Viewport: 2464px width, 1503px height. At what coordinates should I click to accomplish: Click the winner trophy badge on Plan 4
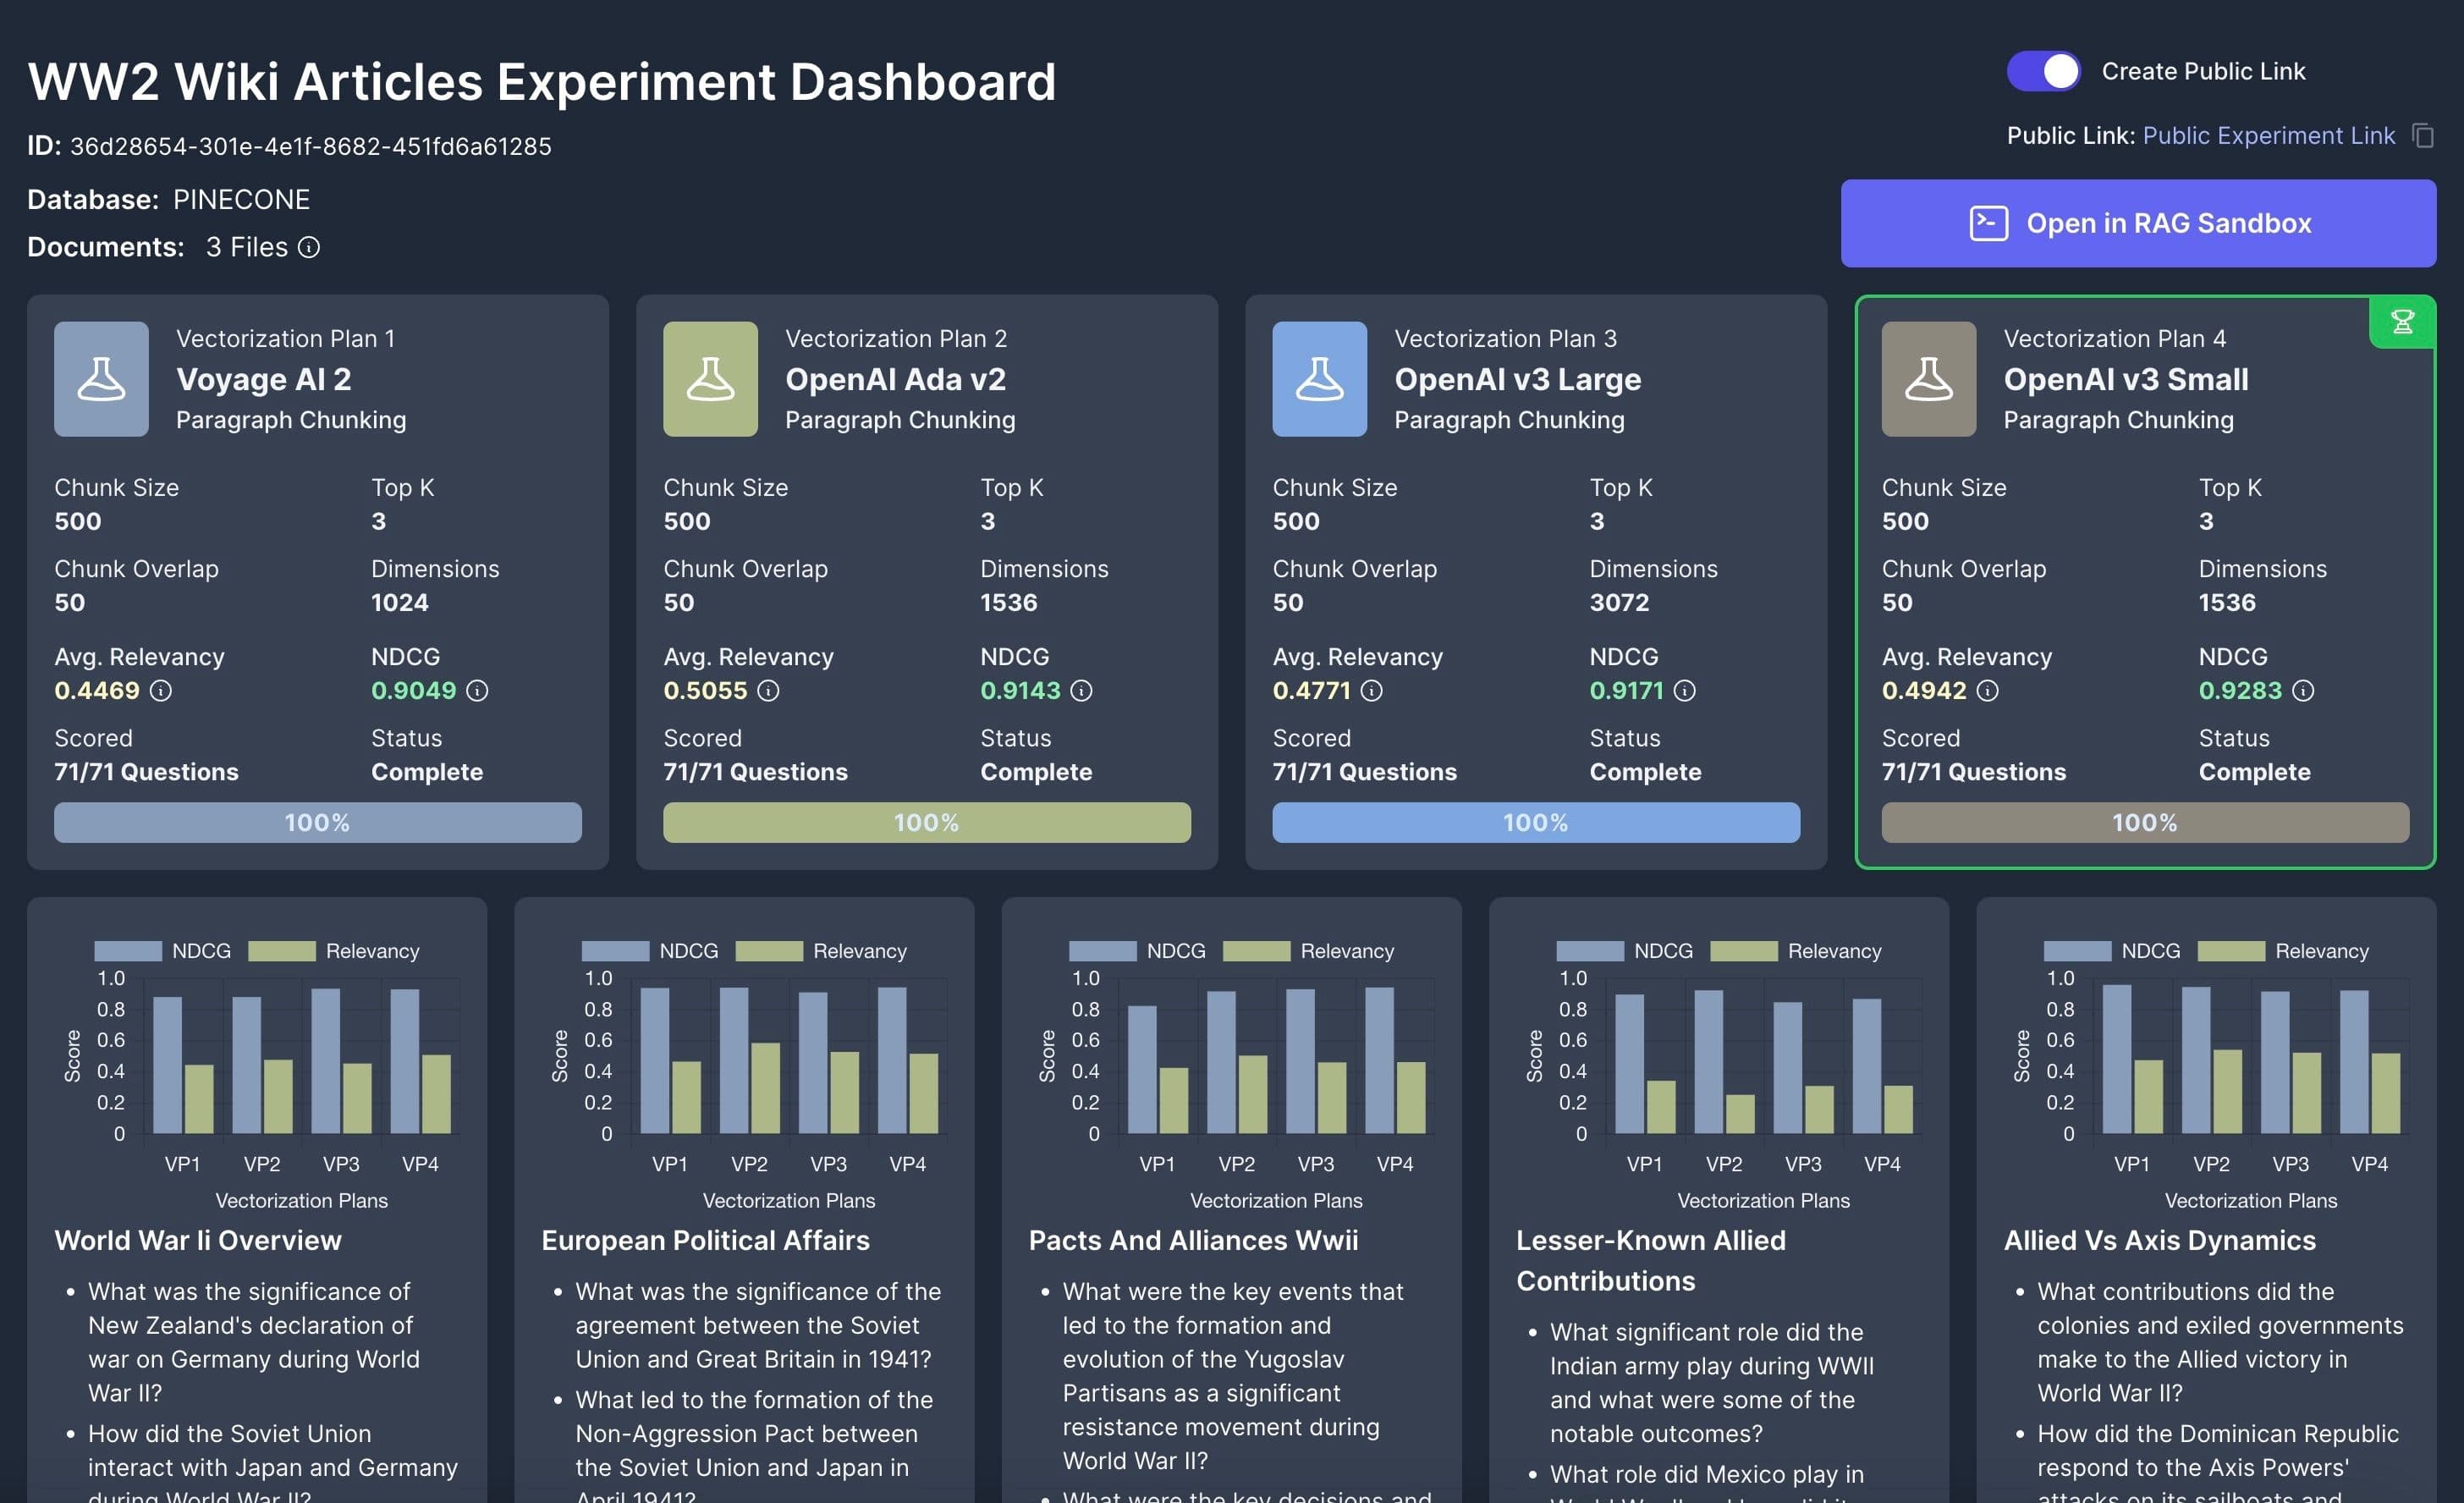(2402, 322)
